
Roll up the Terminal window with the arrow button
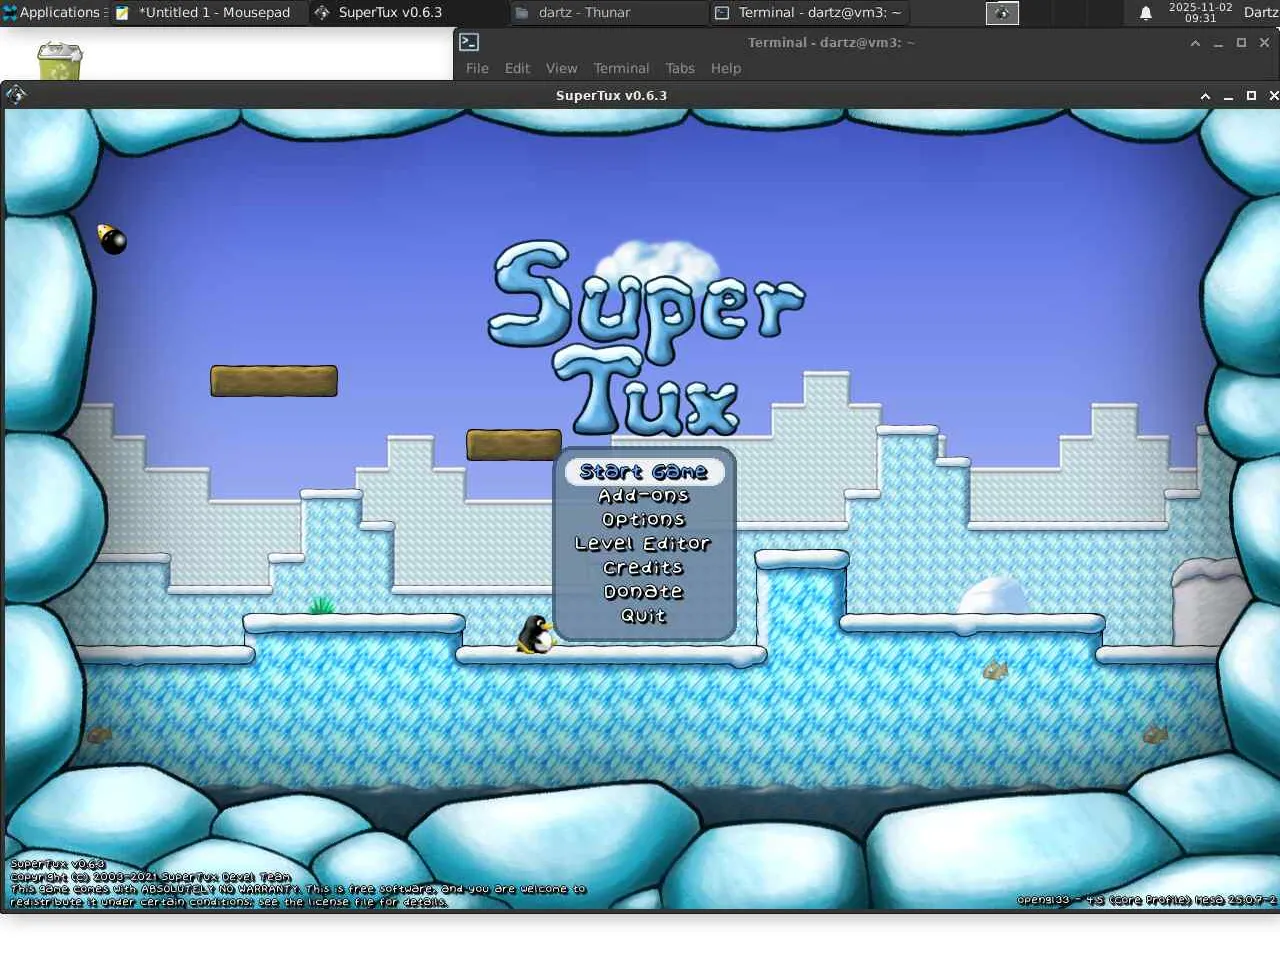coord(1195,43)
